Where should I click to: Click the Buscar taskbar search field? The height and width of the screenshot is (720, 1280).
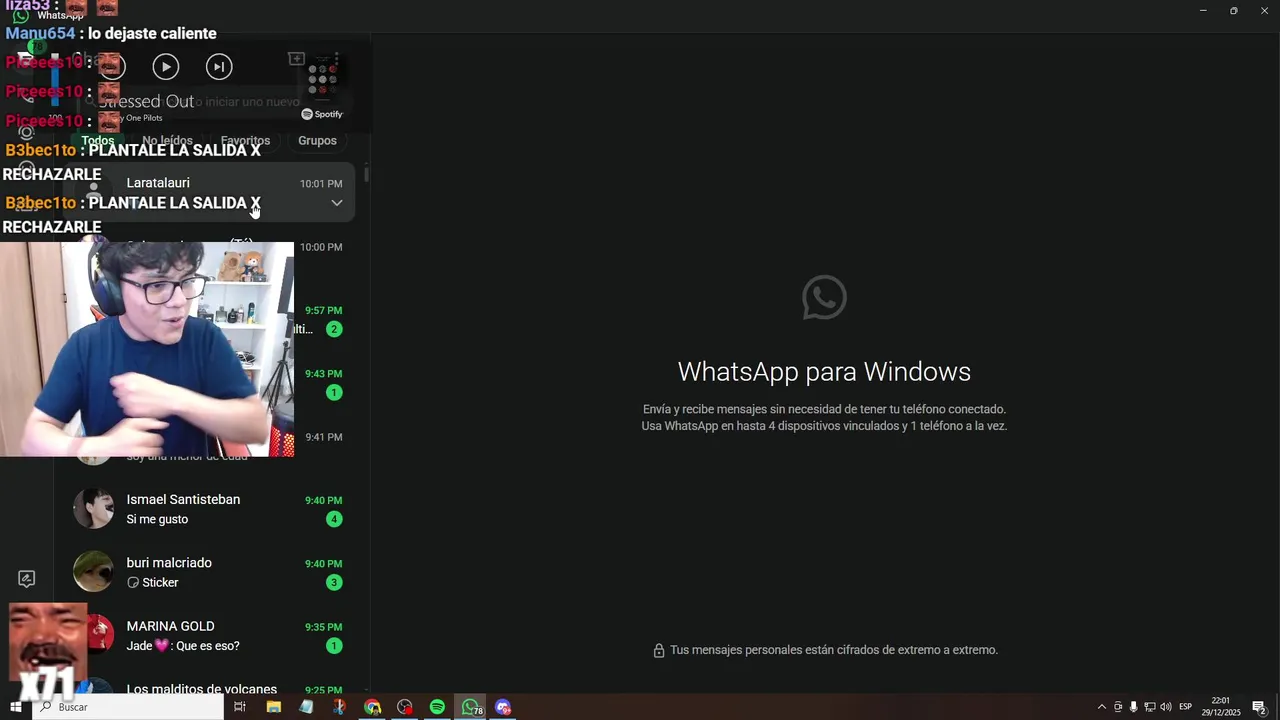(128, 707)
